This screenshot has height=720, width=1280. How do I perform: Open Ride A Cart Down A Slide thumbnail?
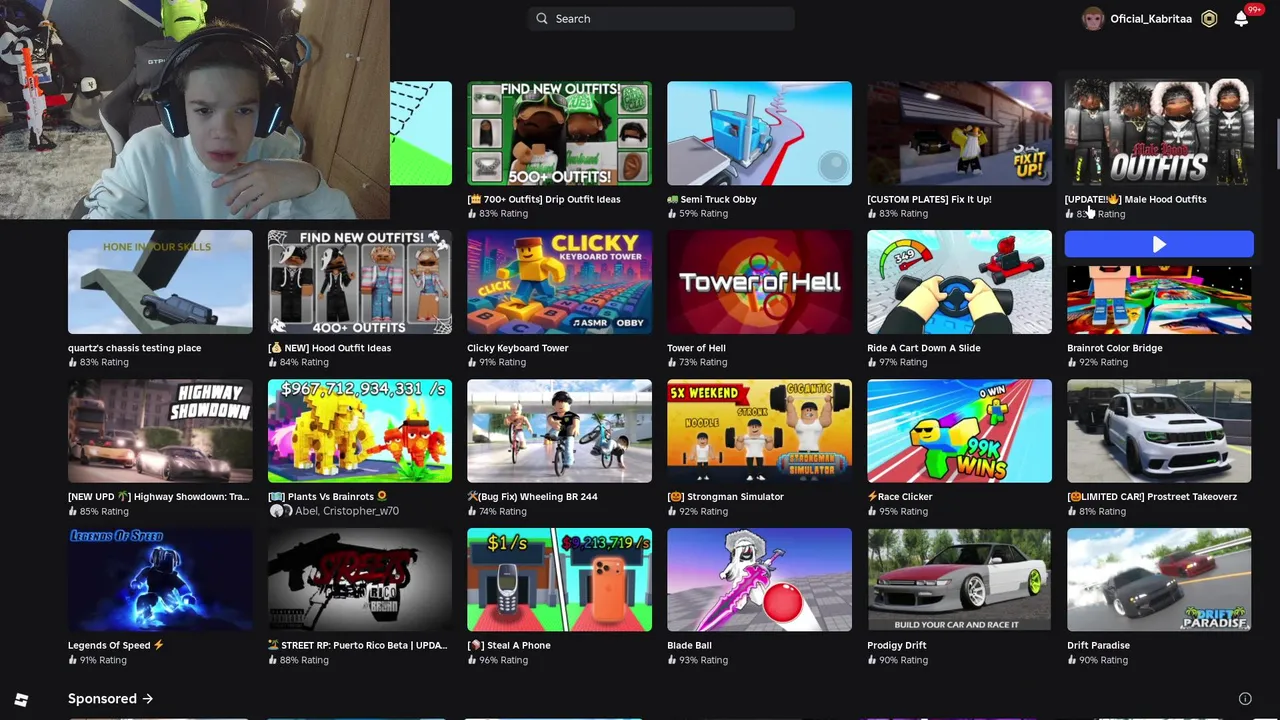point(959,282)
